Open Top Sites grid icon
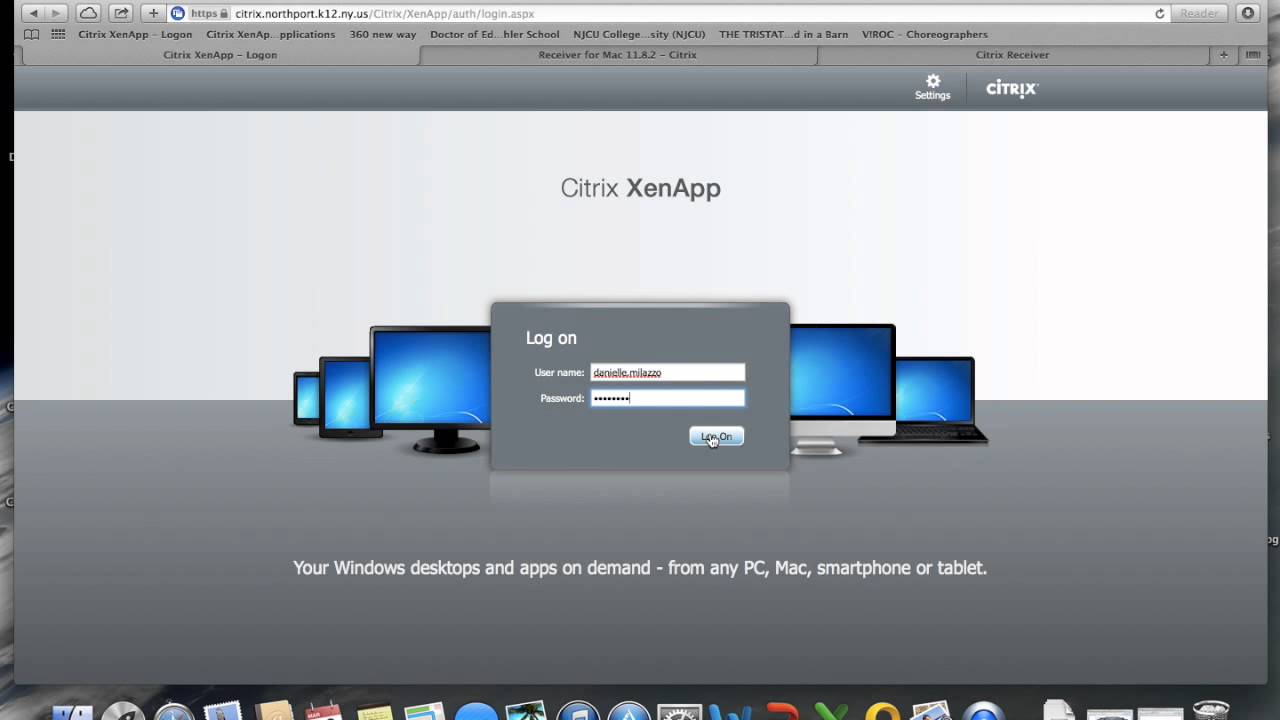The image size is (1280, 720). click(x=58, y=34)
